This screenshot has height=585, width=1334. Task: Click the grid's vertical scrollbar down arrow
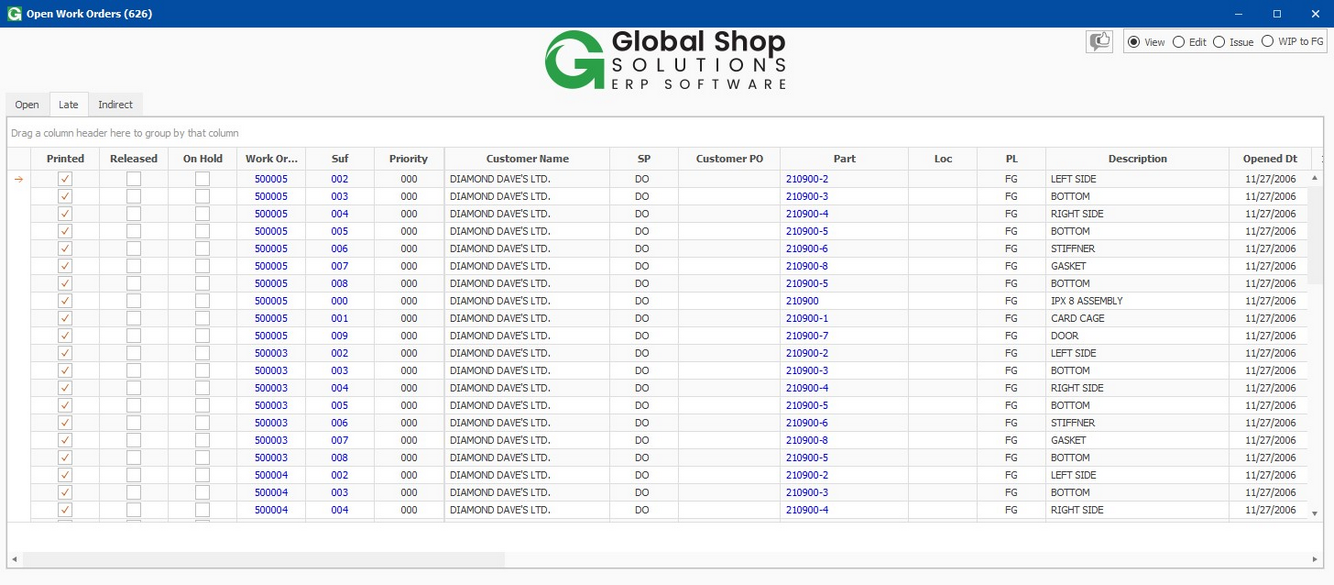click(1315, 513)
